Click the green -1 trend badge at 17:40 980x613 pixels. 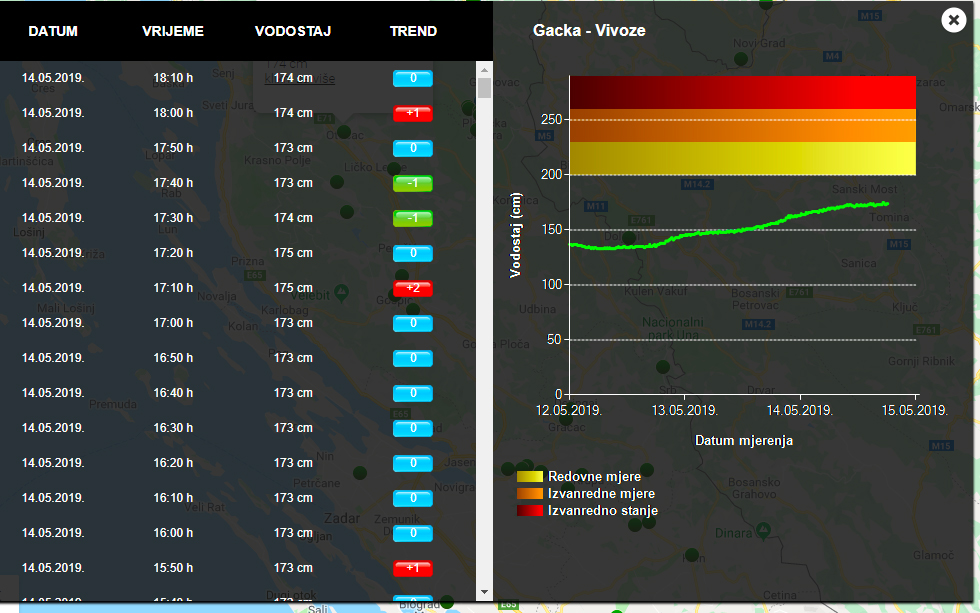pos(413,183)
